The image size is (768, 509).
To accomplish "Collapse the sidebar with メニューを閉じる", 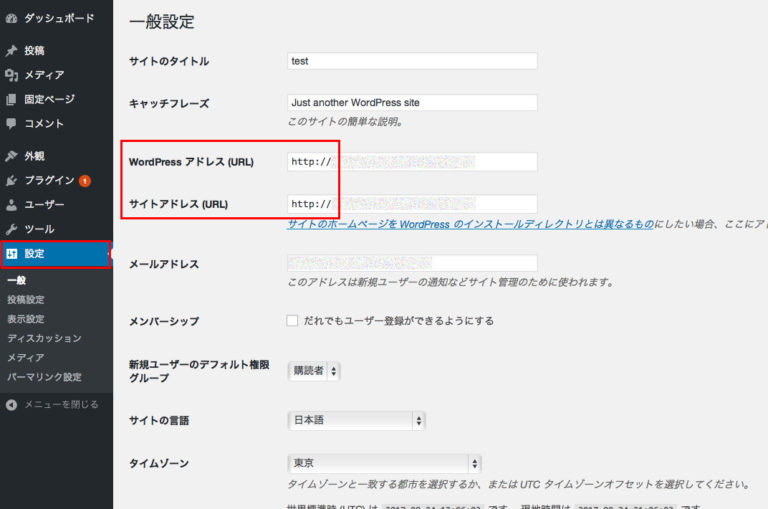I will [53, 405].
